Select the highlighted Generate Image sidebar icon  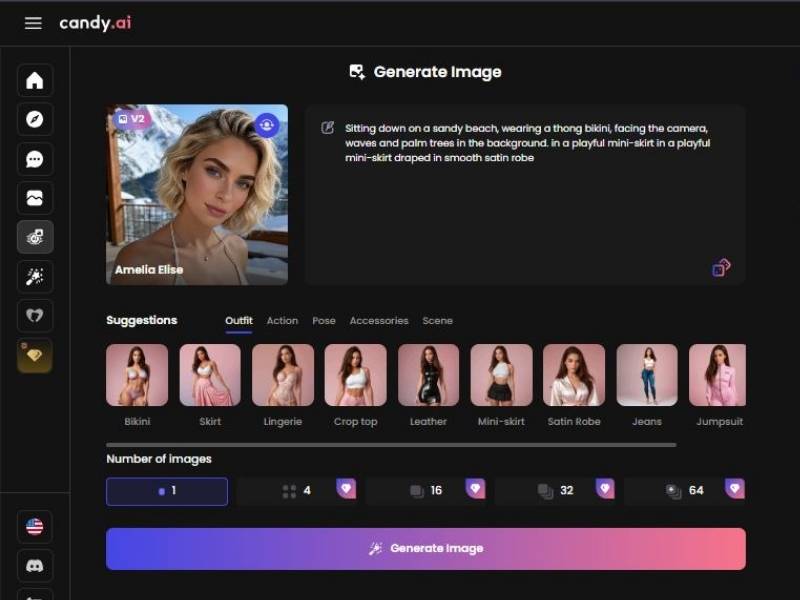tap(34, 237)
